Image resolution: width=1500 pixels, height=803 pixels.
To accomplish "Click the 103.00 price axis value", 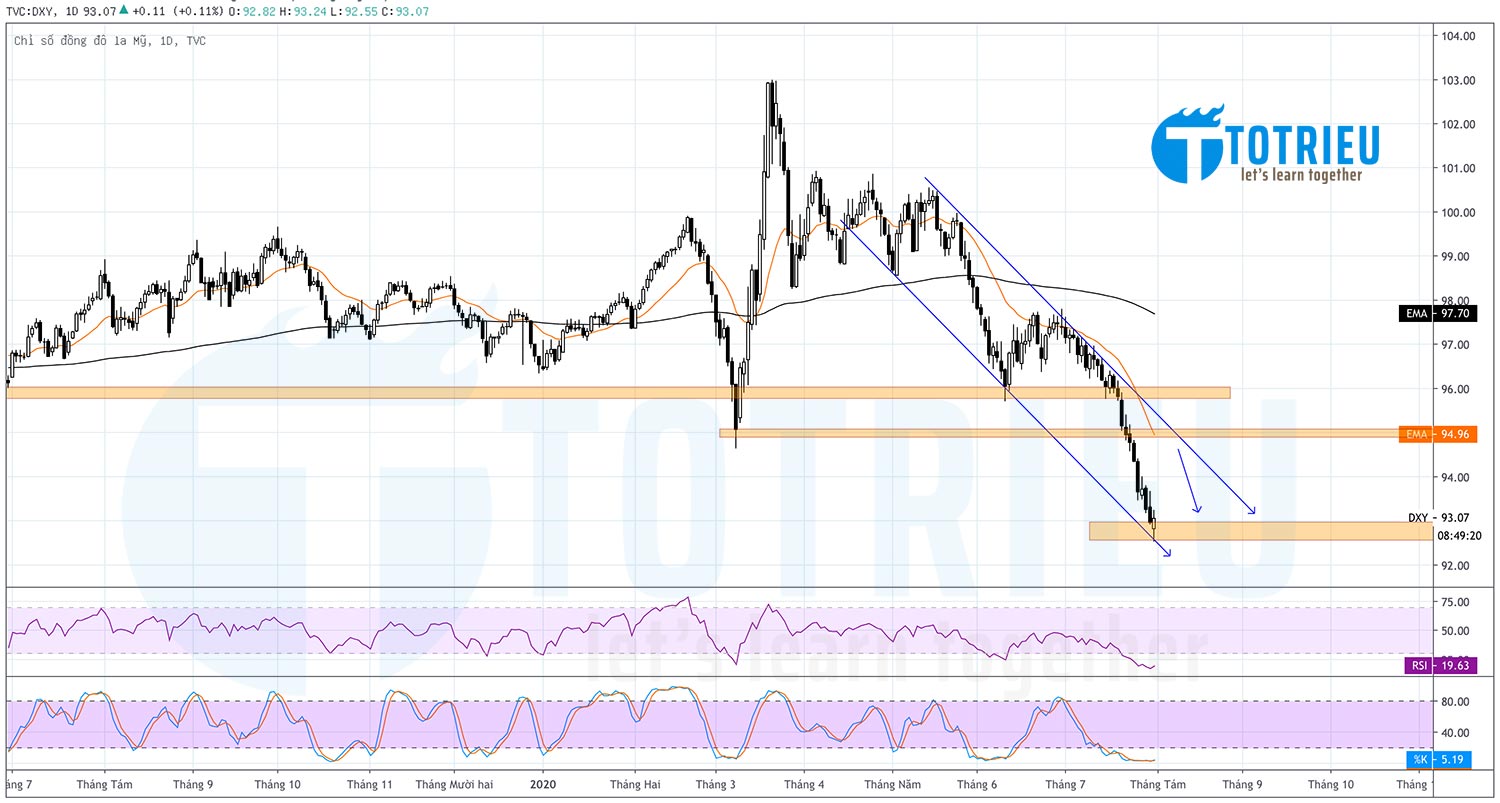I will [x=1456, y=80].
